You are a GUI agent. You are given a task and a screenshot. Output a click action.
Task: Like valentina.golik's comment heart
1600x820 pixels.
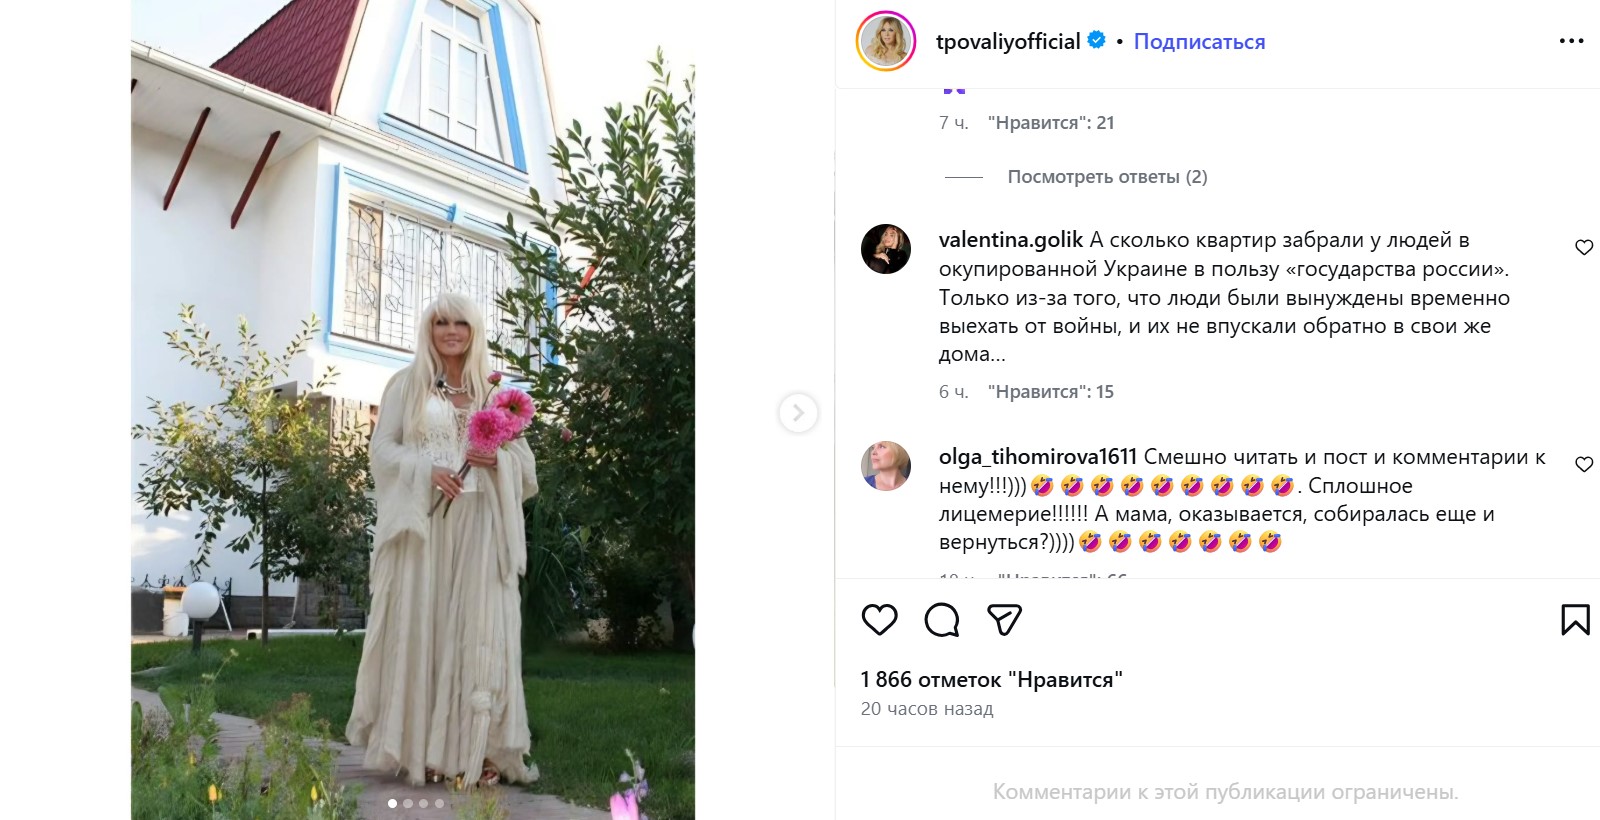1584,247
